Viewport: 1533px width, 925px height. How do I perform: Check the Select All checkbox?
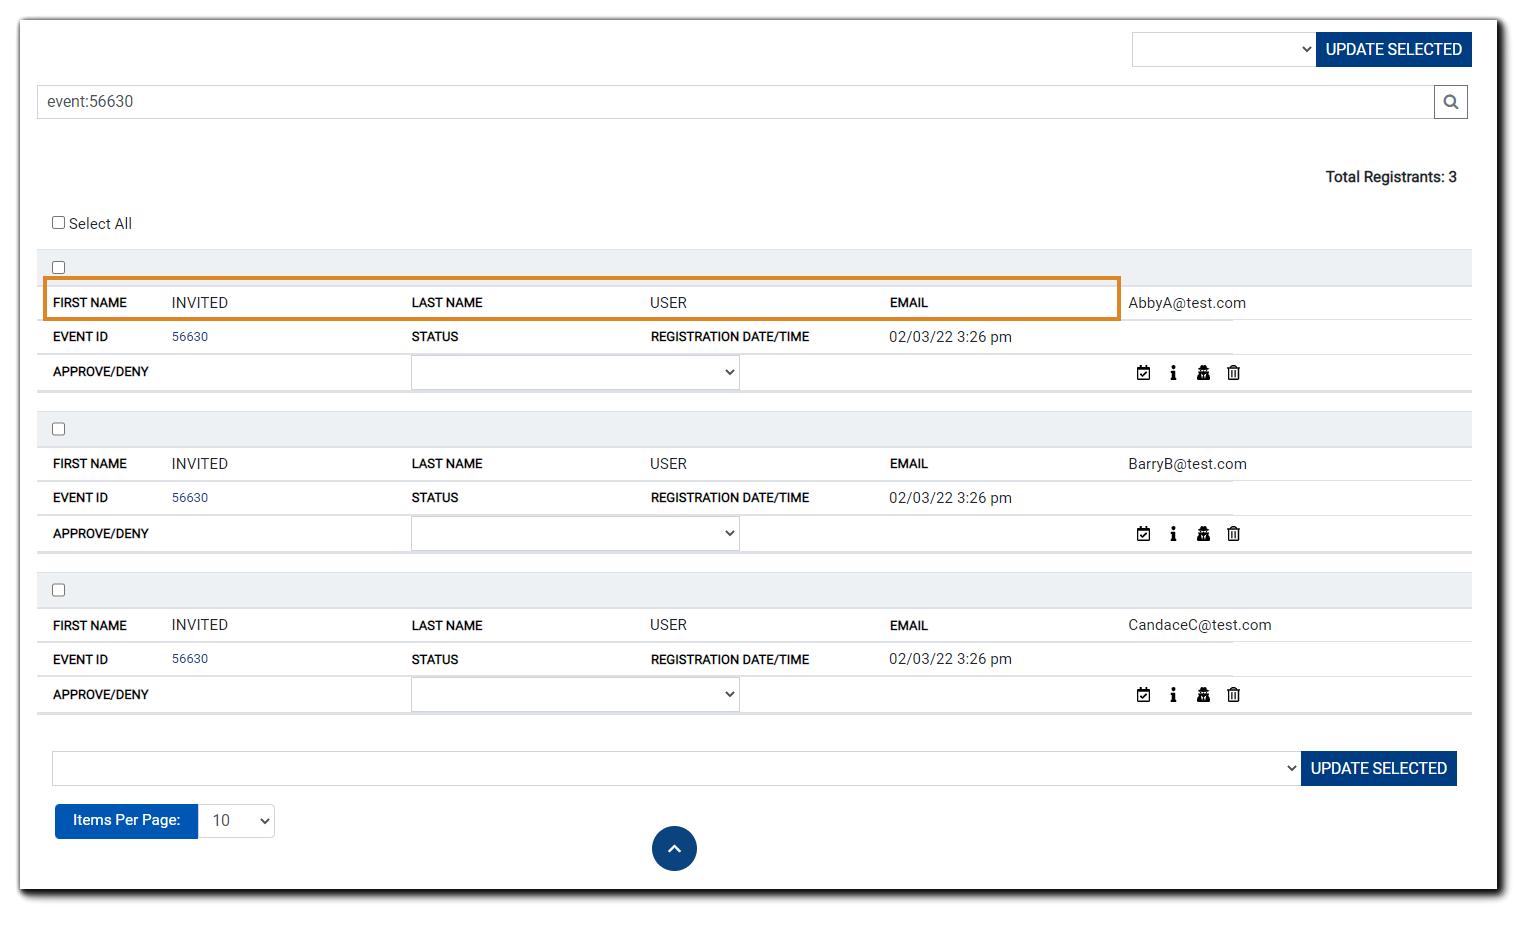click(x=59, y=223)
